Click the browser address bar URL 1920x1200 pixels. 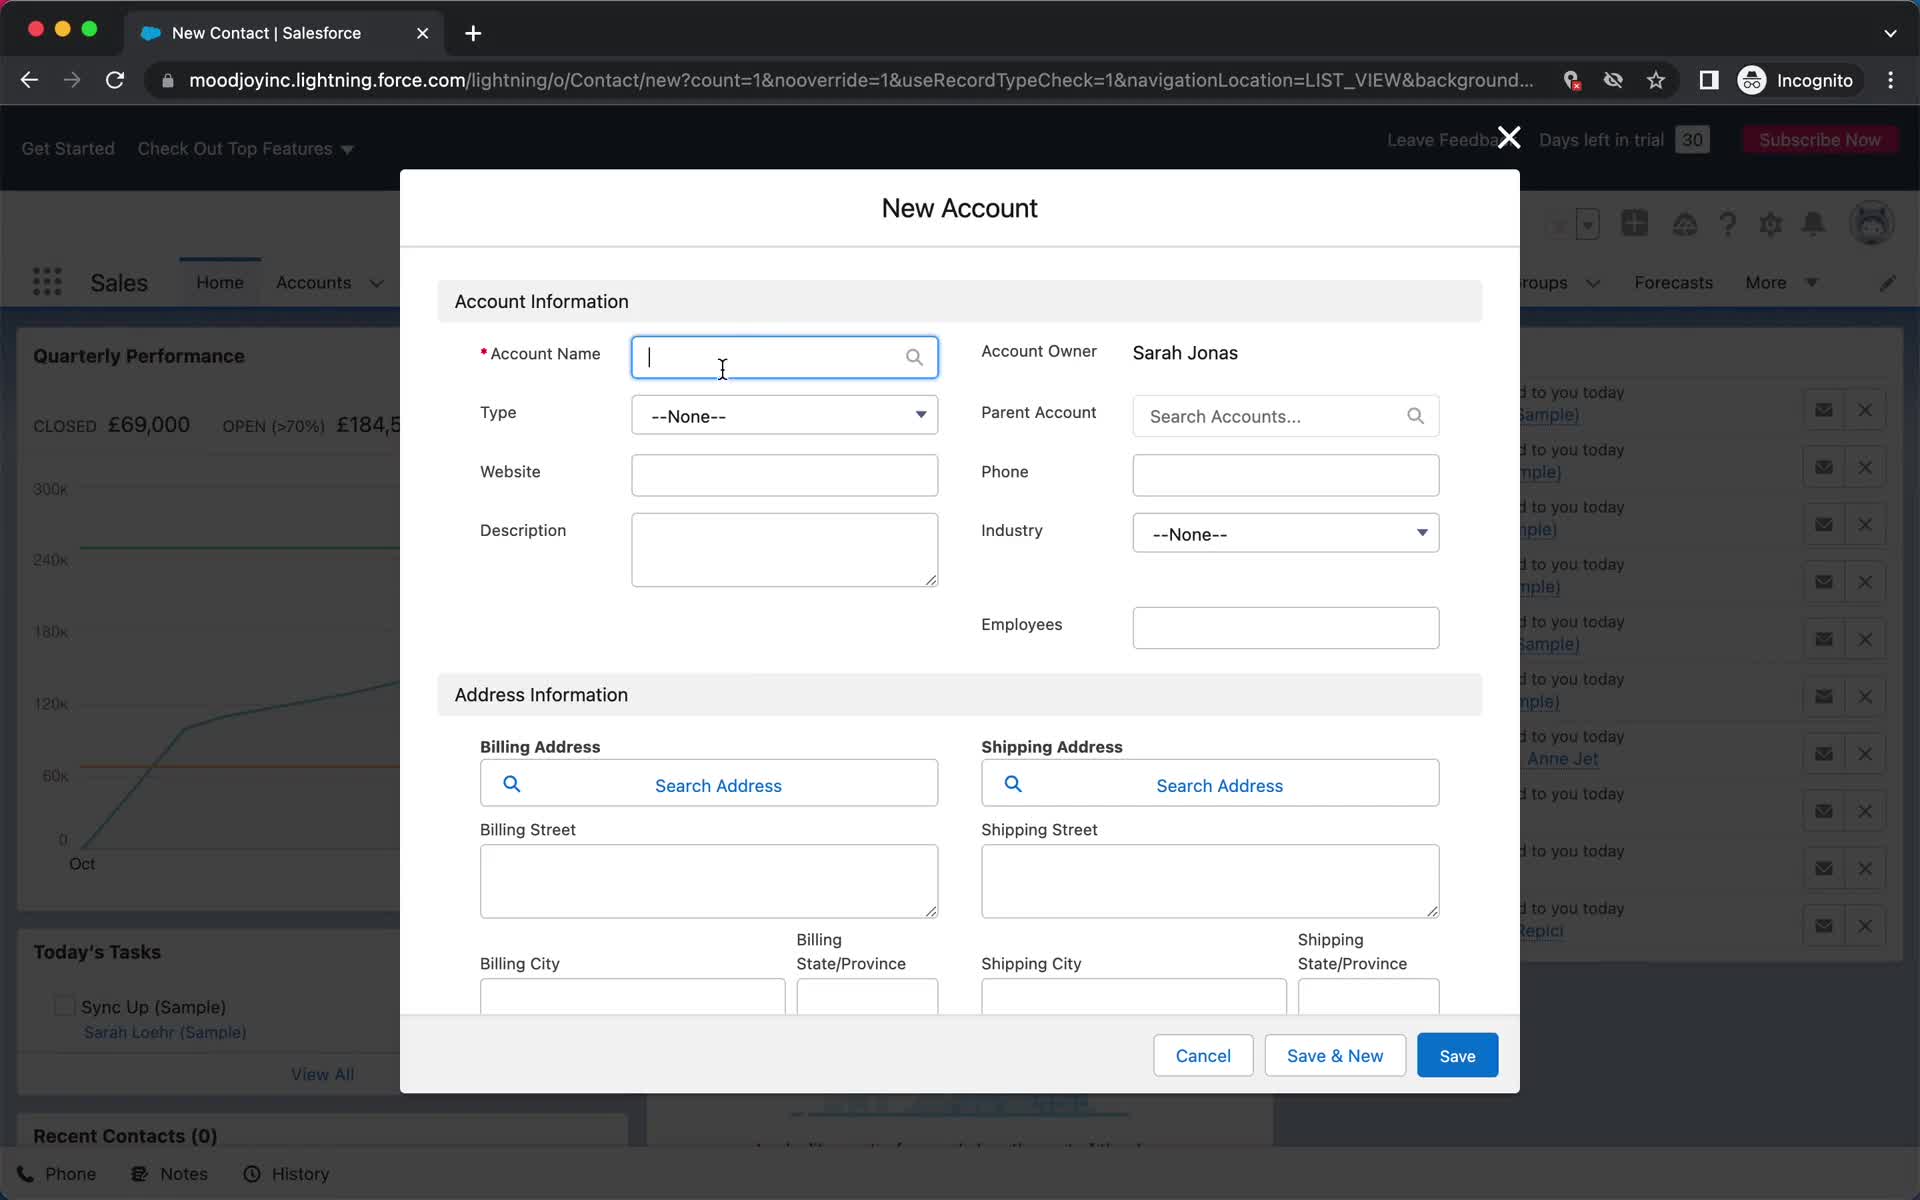tap(860, 80)
